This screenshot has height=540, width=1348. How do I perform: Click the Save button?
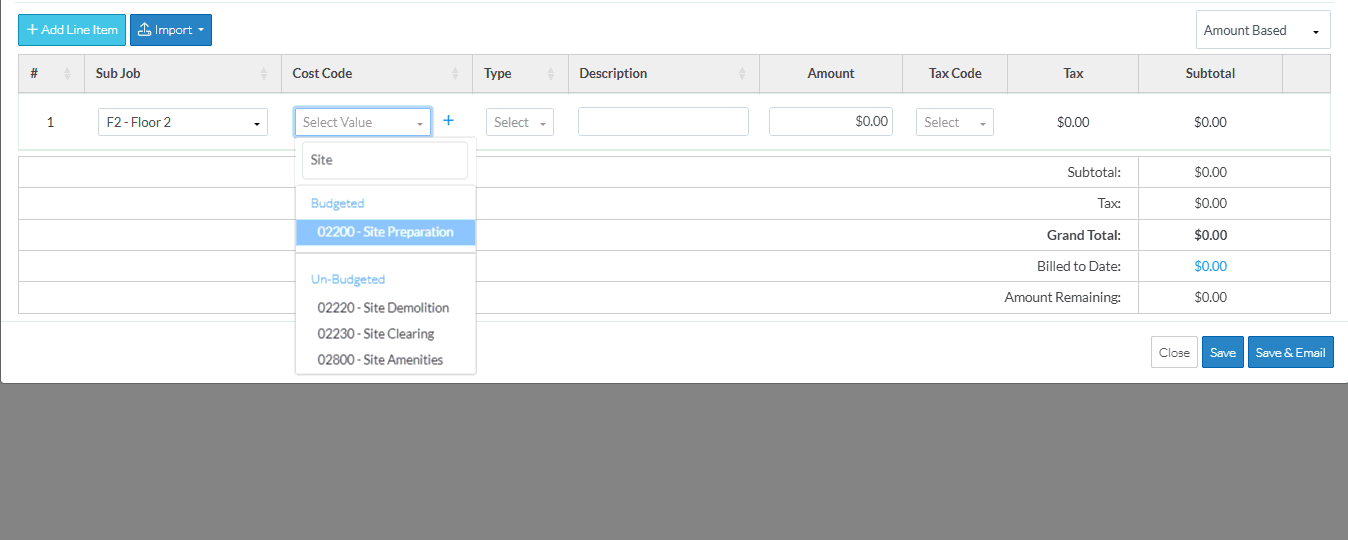1223,352
